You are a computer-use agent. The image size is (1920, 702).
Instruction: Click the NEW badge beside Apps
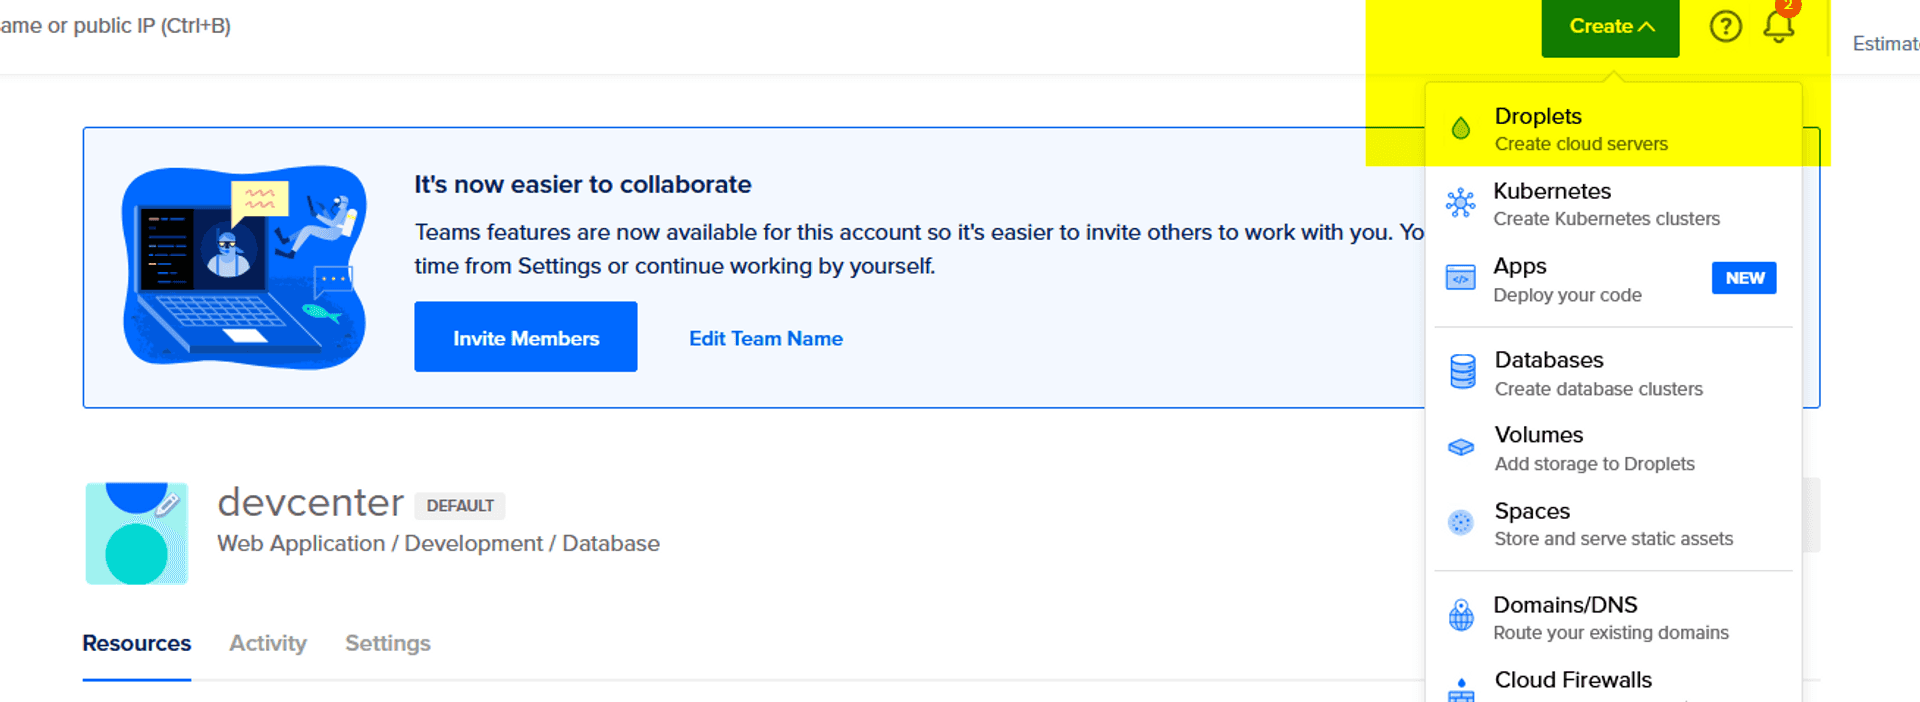click(1744, 278)
